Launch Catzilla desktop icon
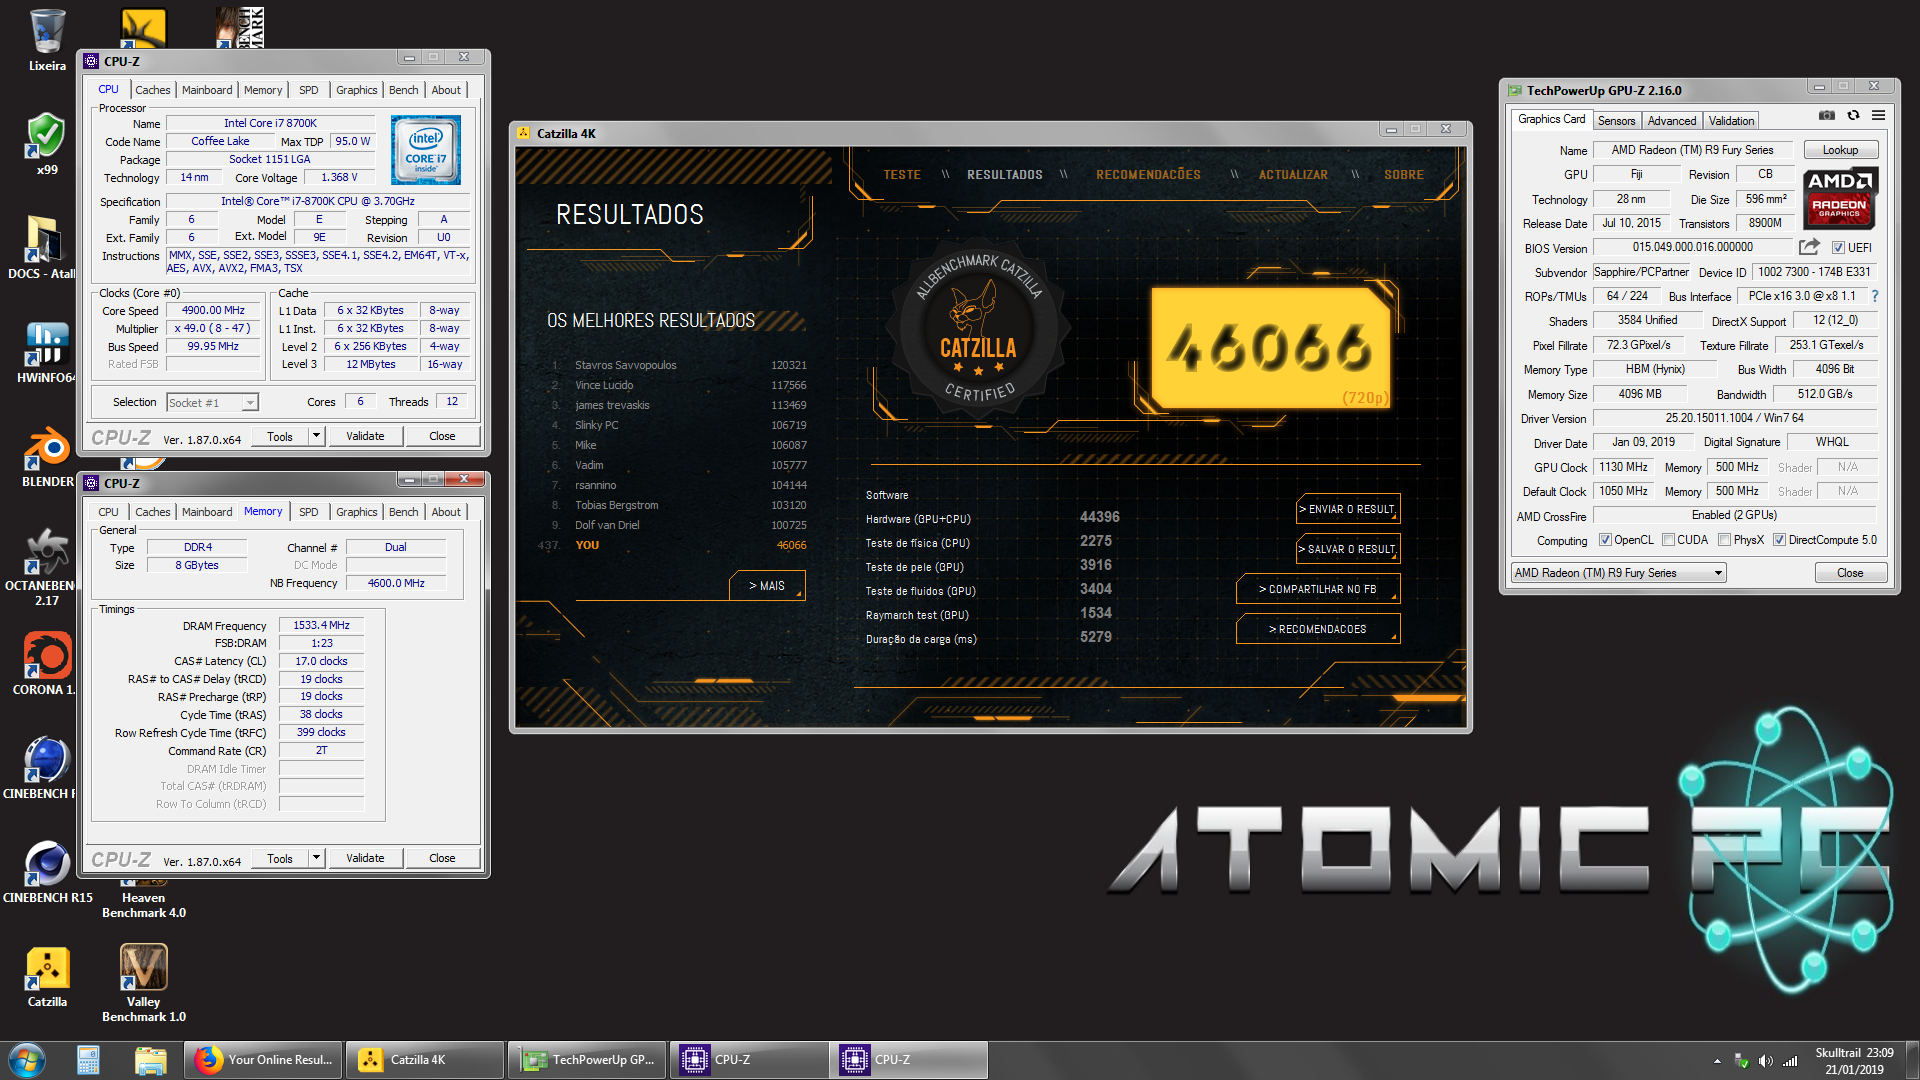The image size is (1920, 1080). coord(47,976)
